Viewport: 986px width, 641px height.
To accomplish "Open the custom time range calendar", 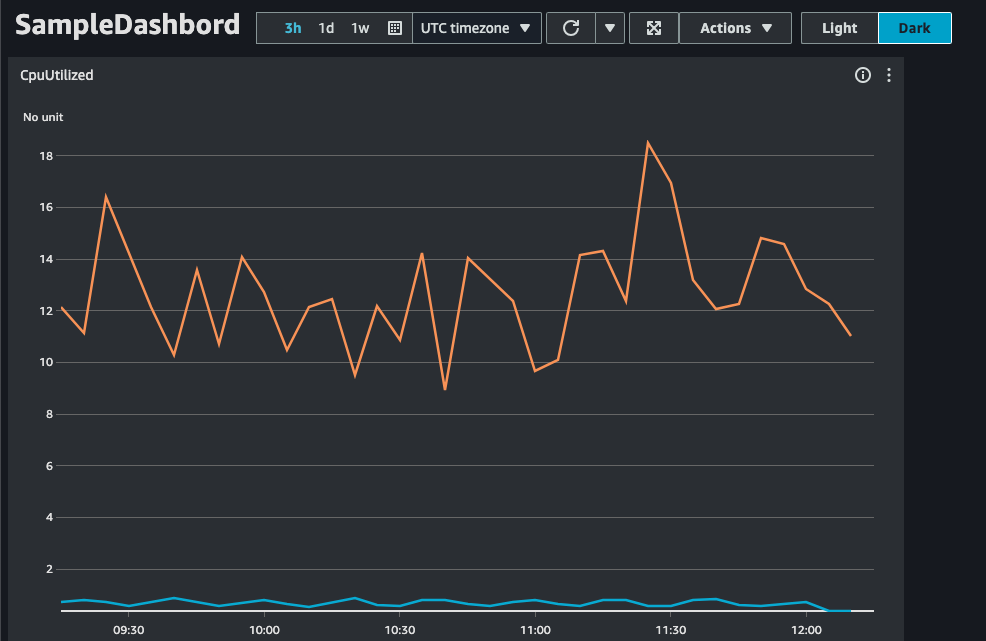I will coord(395,28).
